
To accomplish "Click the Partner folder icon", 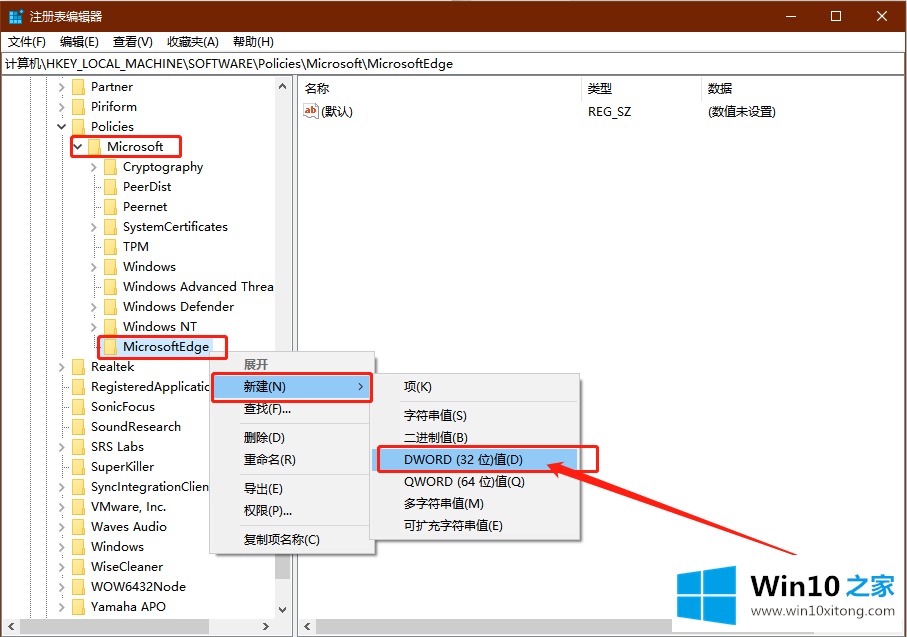I will (78, 87).
